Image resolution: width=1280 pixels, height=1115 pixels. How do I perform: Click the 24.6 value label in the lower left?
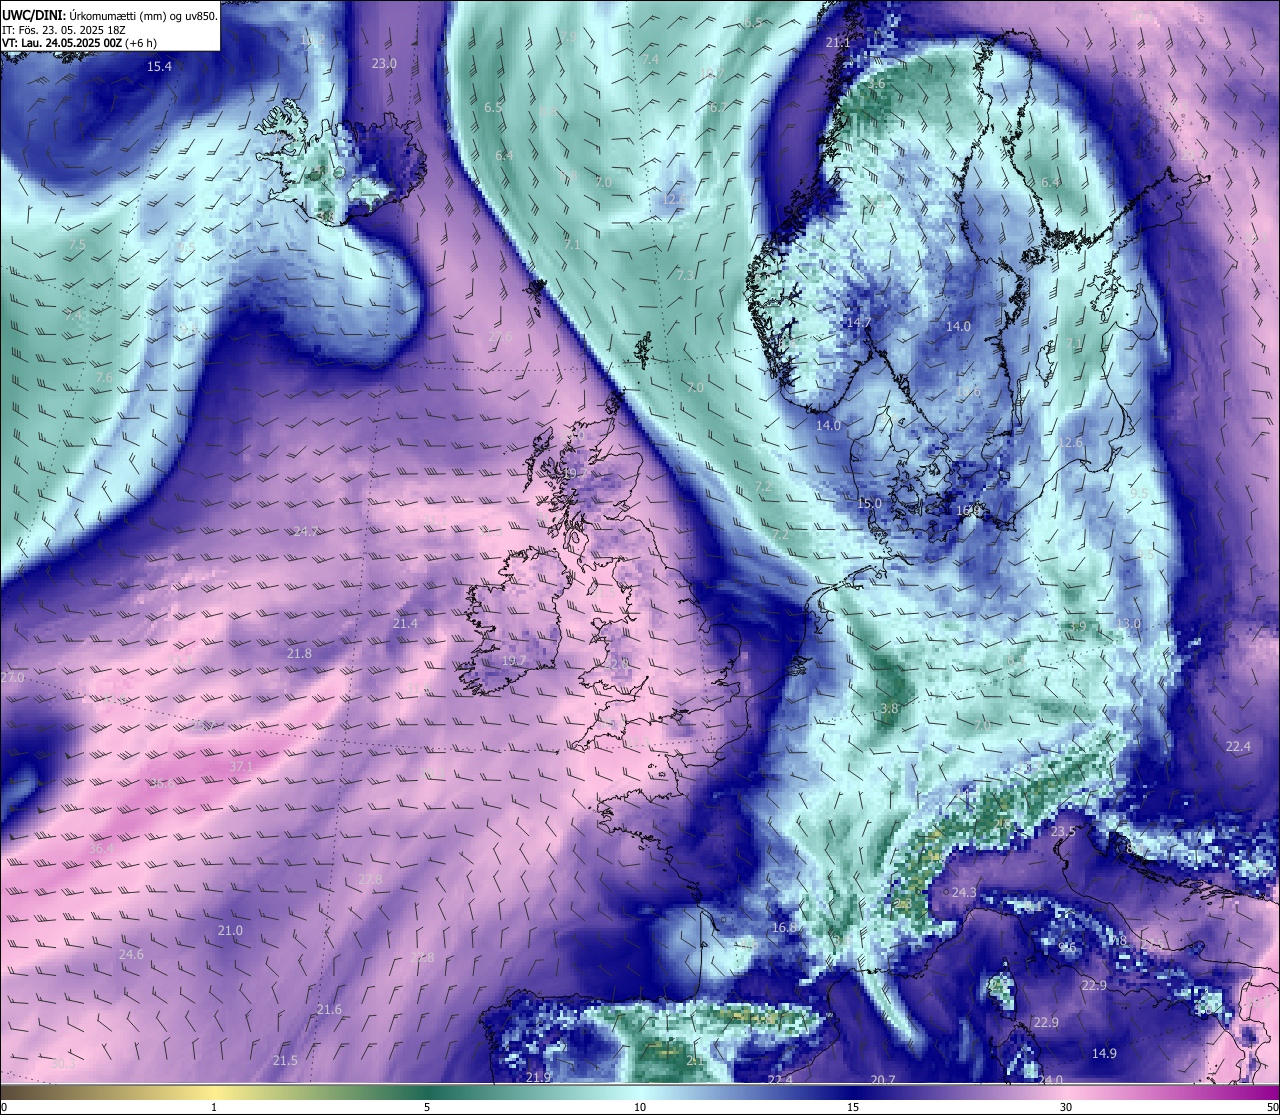131,954
